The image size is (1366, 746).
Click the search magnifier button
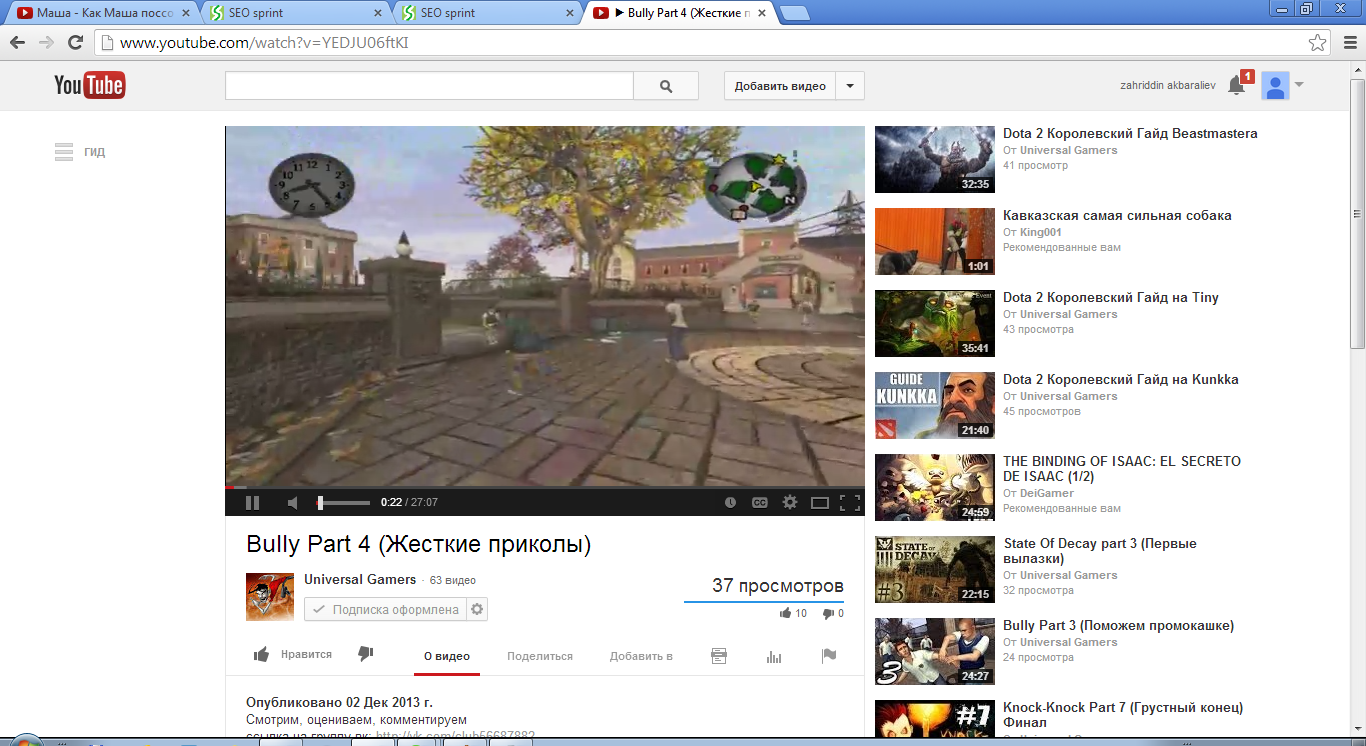pyautogui.click(x=667, y=86)
